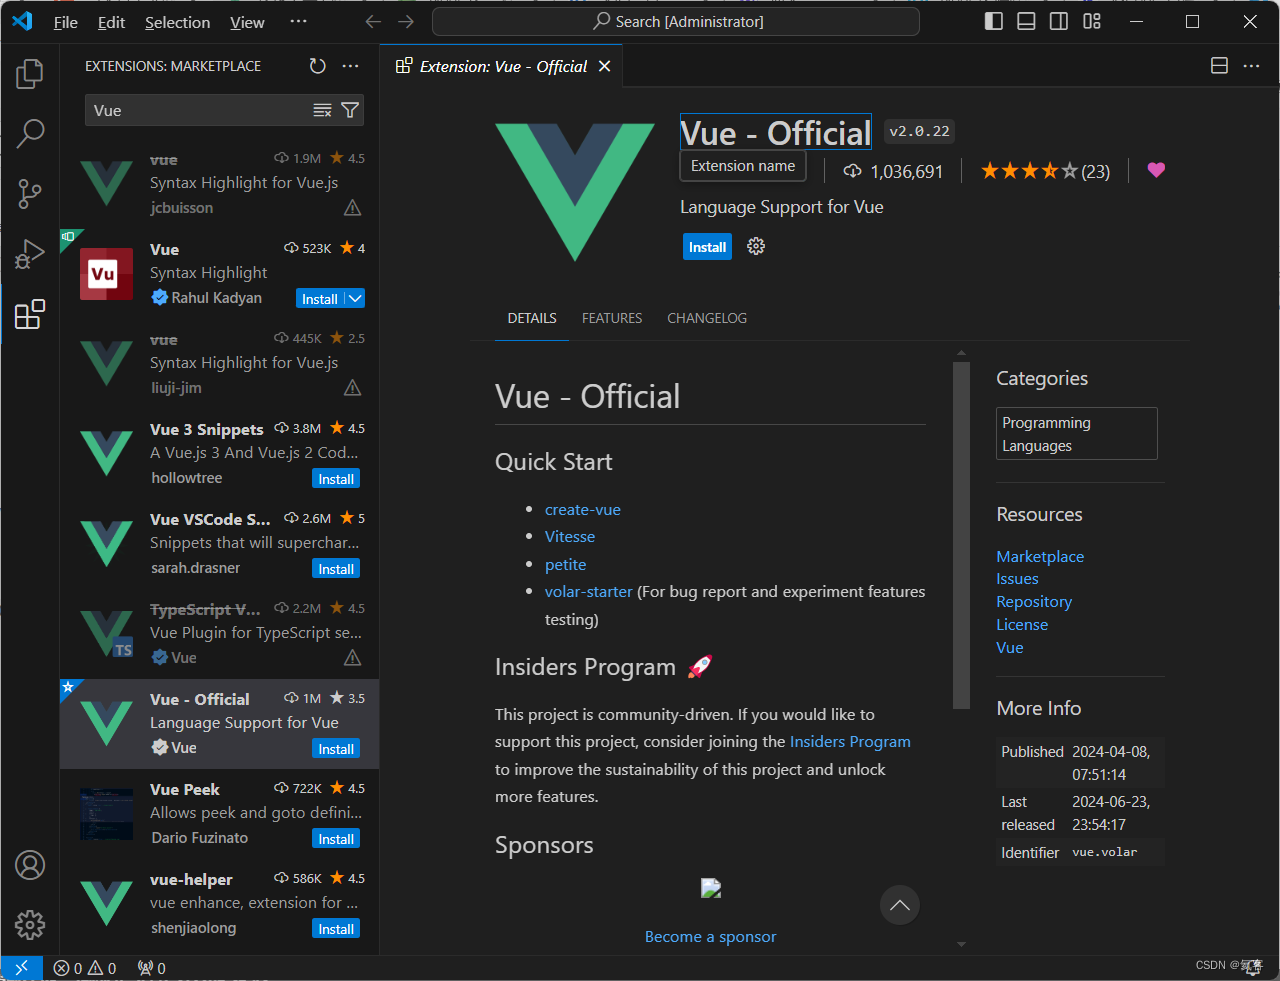Open editor more actions ellipsis
This screenshot has height=981, width=1280.
(x=1251, y=66)
